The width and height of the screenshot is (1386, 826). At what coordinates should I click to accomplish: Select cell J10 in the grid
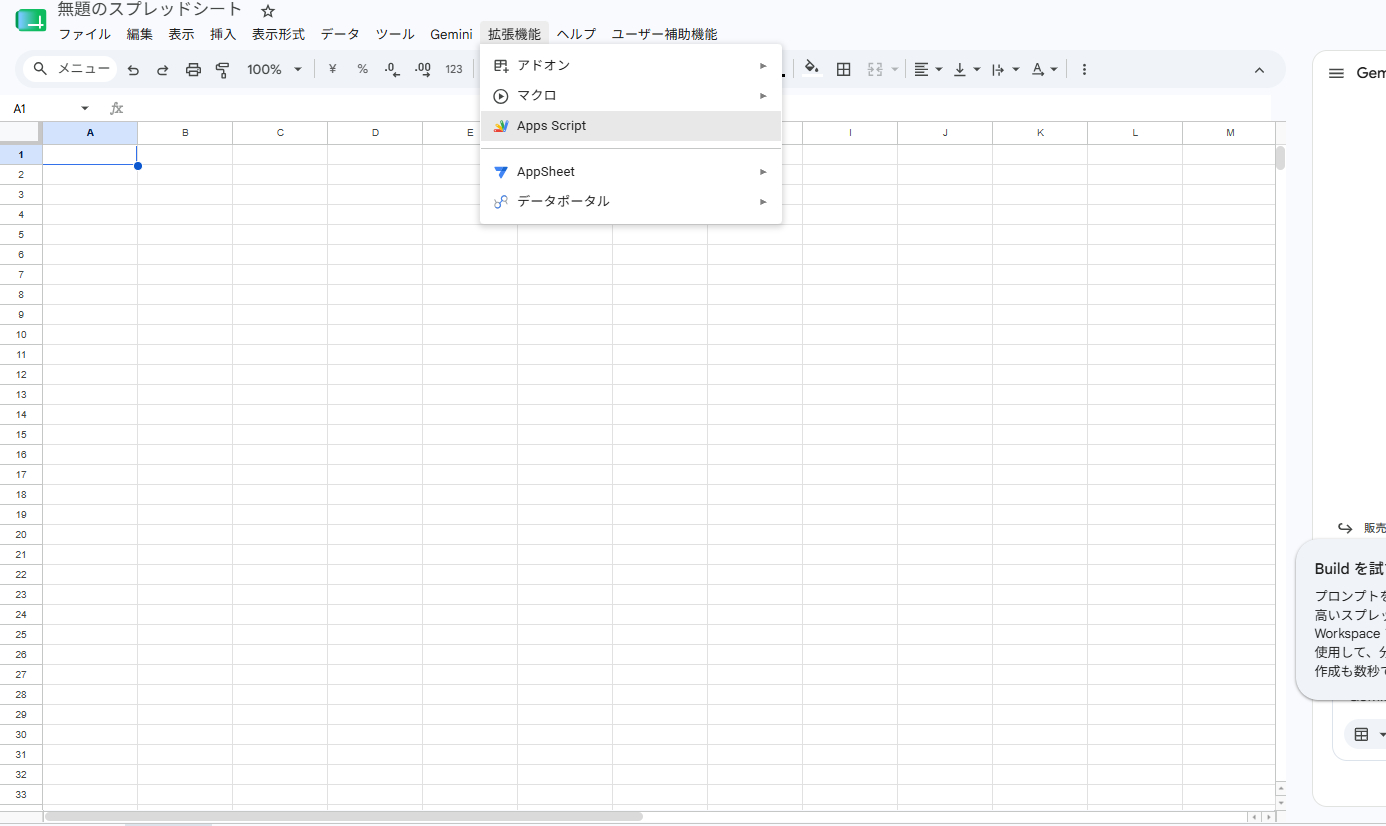point(945,334)
